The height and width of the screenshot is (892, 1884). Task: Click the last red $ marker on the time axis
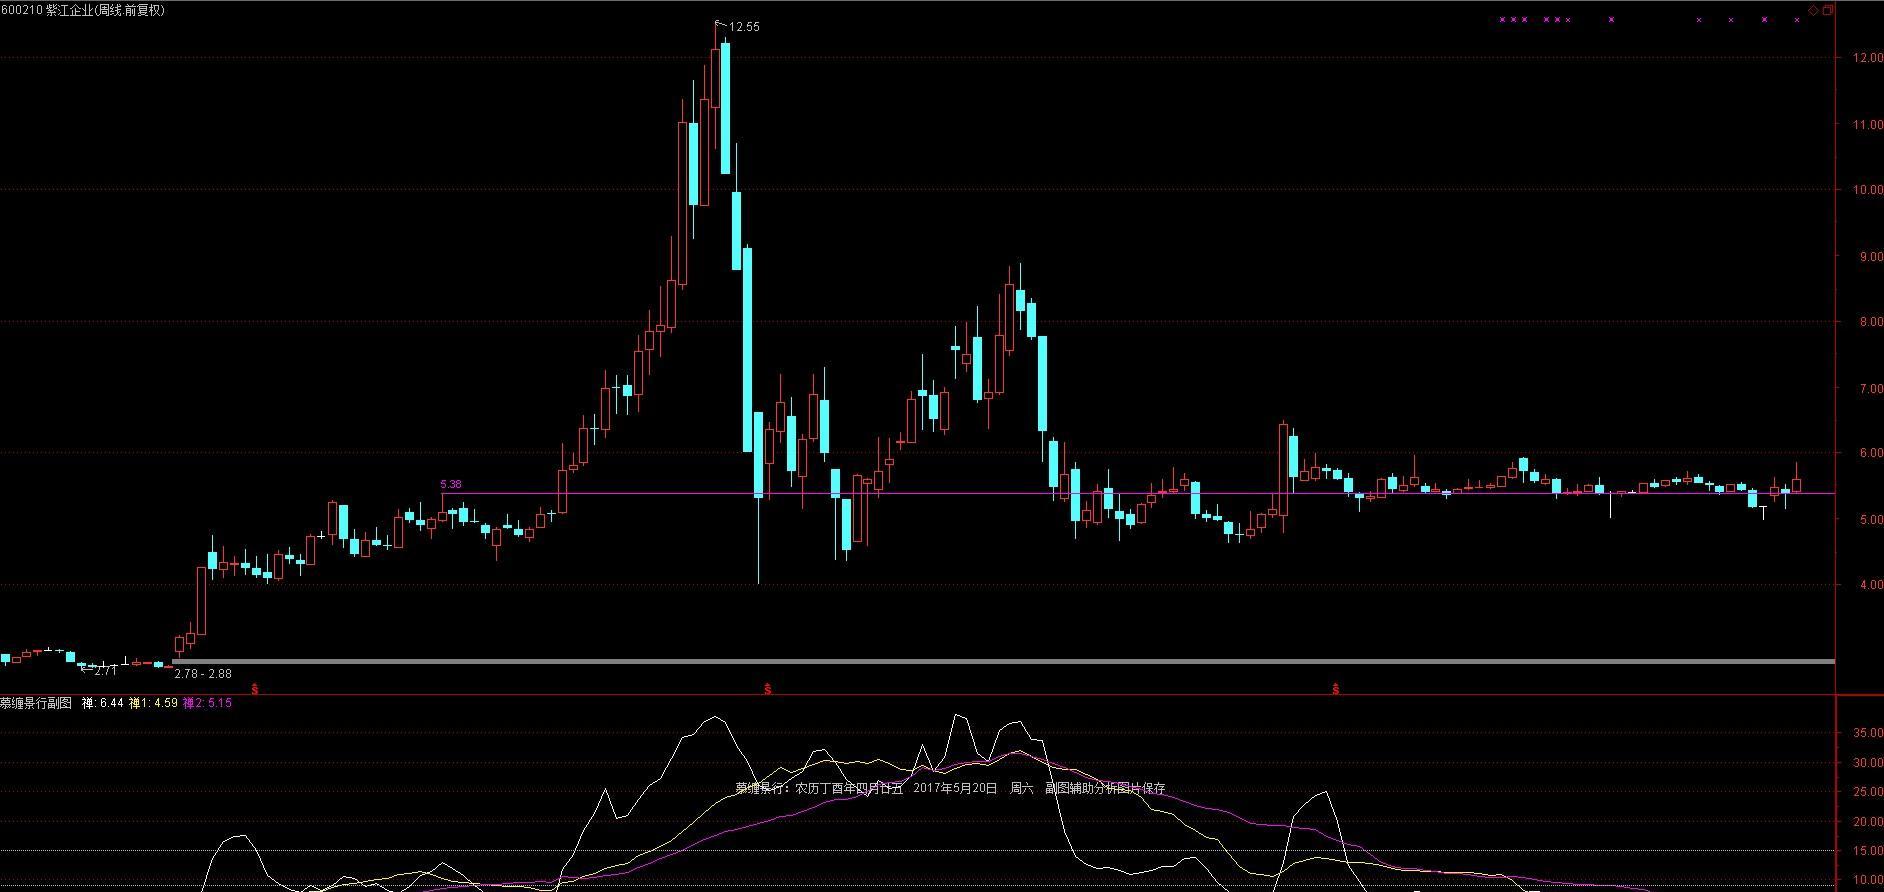[x=1336, y=689]
